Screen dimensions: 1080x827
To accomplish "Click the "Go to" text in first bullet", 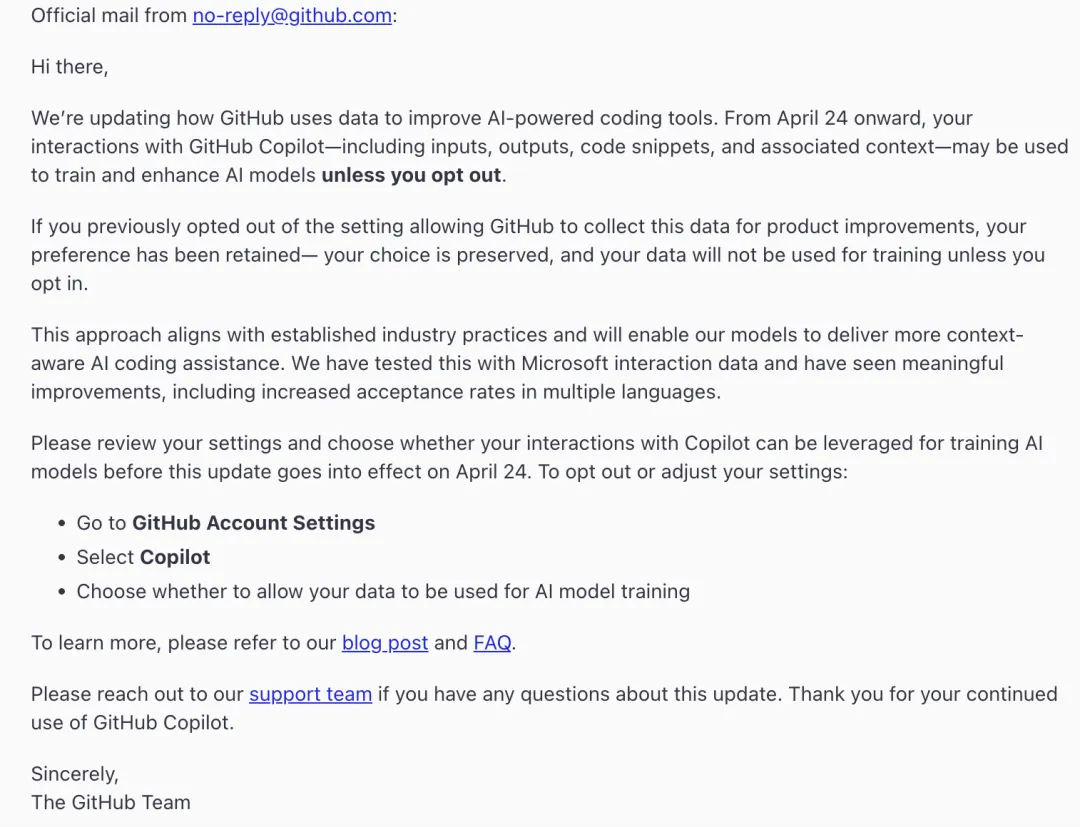I will (x=102, y=523).
